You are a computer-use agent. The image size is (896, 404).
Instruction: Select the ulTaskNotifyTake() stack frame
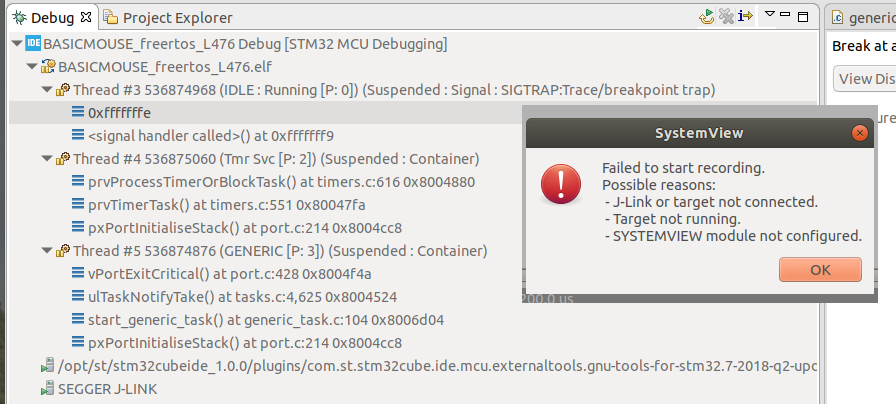[234, 297]
